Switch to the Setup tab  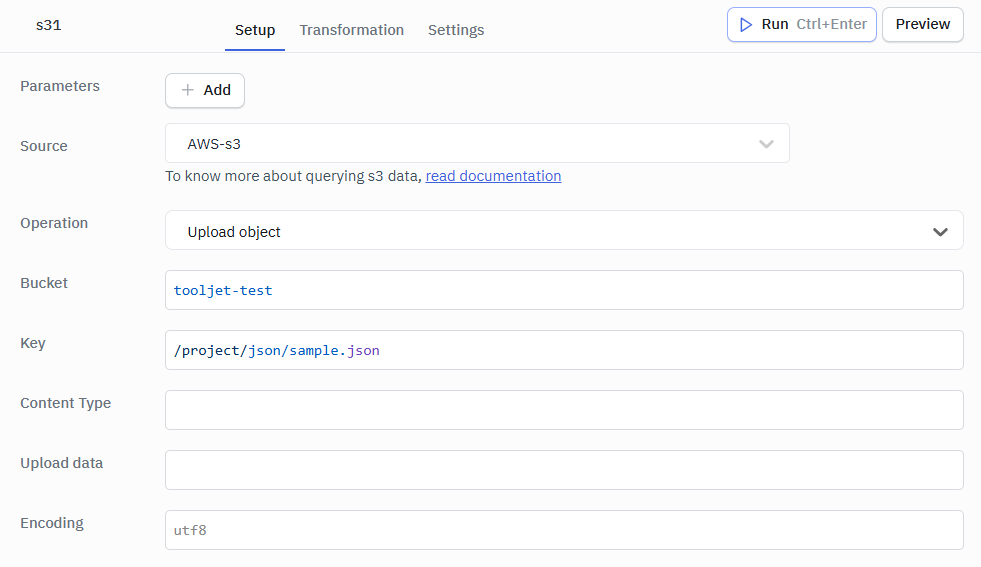pyautogui.click(x=255, y=30)
